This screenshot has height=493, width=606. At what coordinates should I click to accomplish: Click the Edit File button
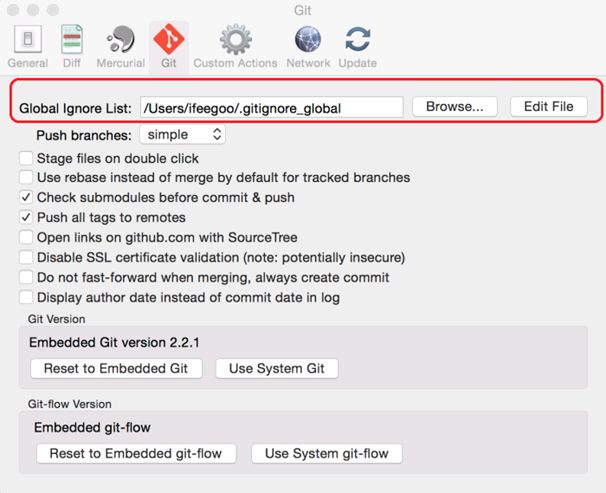(x=549, y=107)
